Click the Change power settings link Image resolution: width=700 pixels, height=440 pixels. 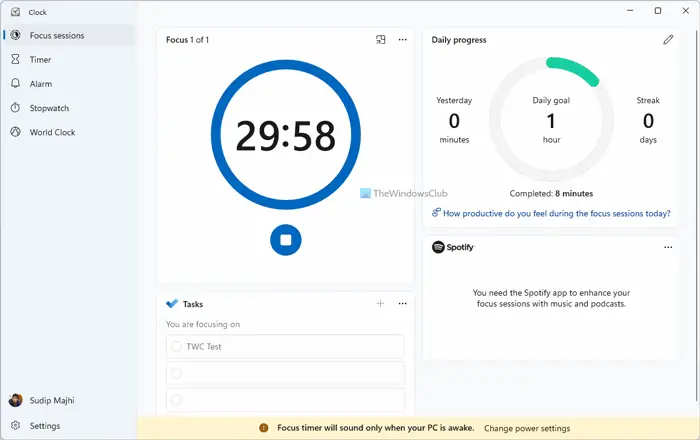point(527,428)
